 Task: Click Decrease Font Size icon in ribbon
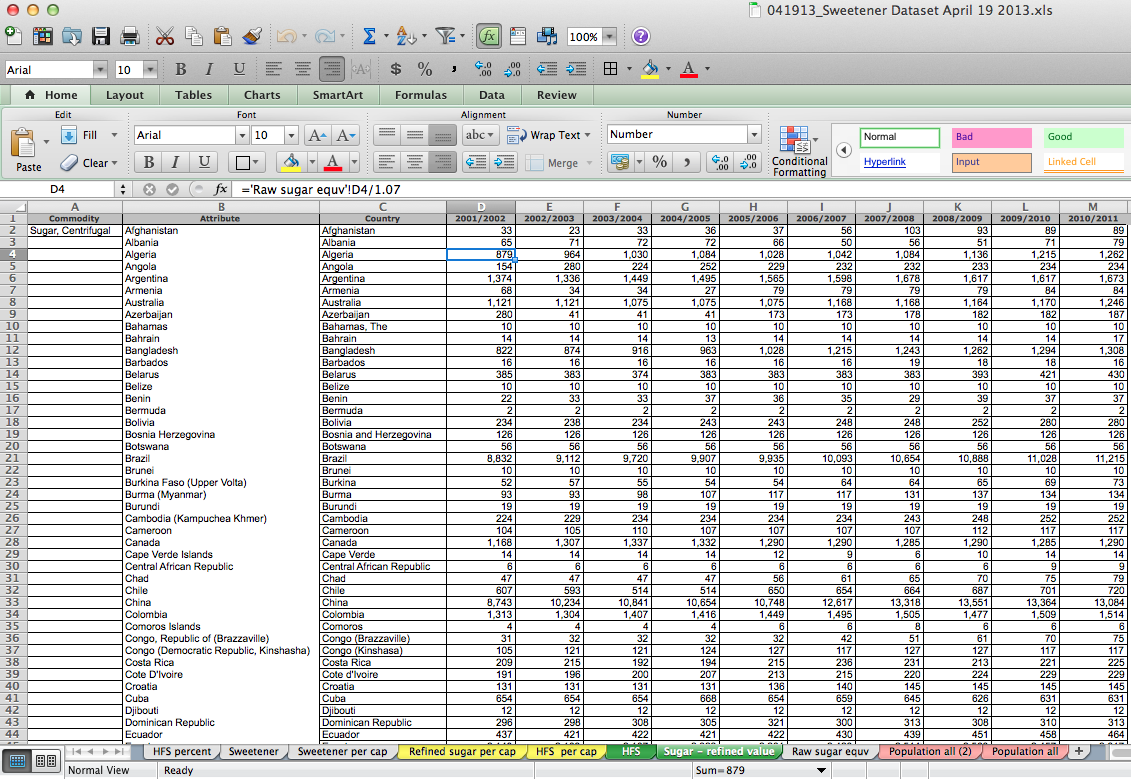click(x=346, y=135)
